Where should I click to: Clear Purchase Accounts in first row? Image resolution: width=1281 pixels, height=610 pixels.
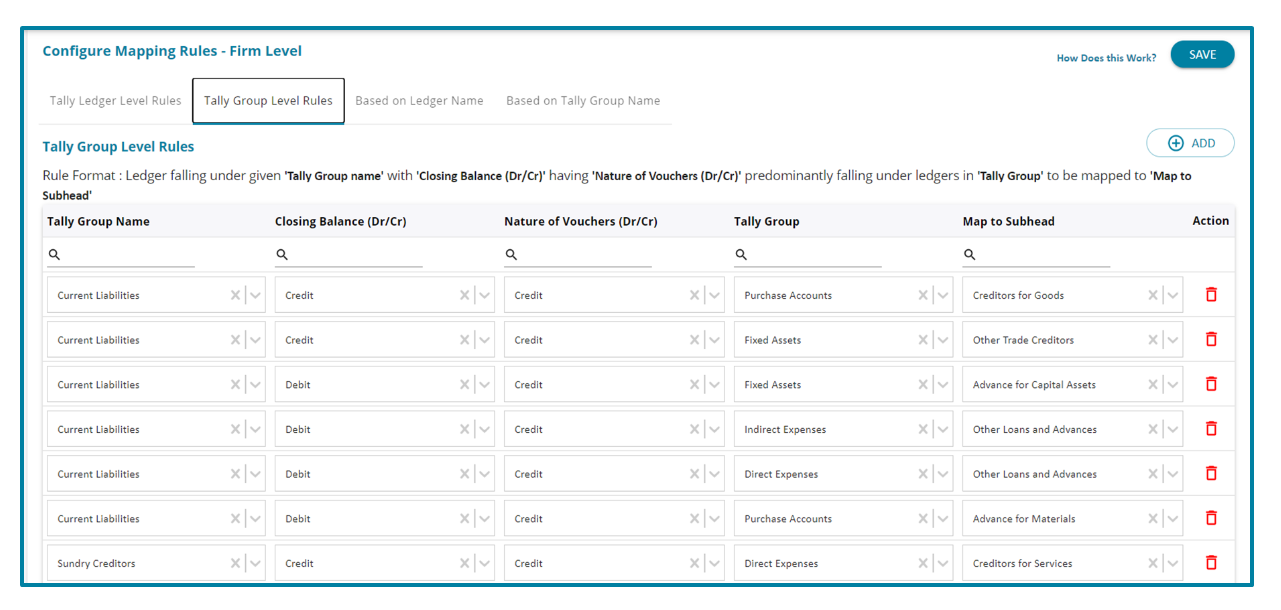pyautogui.click(x=923, y=295)
